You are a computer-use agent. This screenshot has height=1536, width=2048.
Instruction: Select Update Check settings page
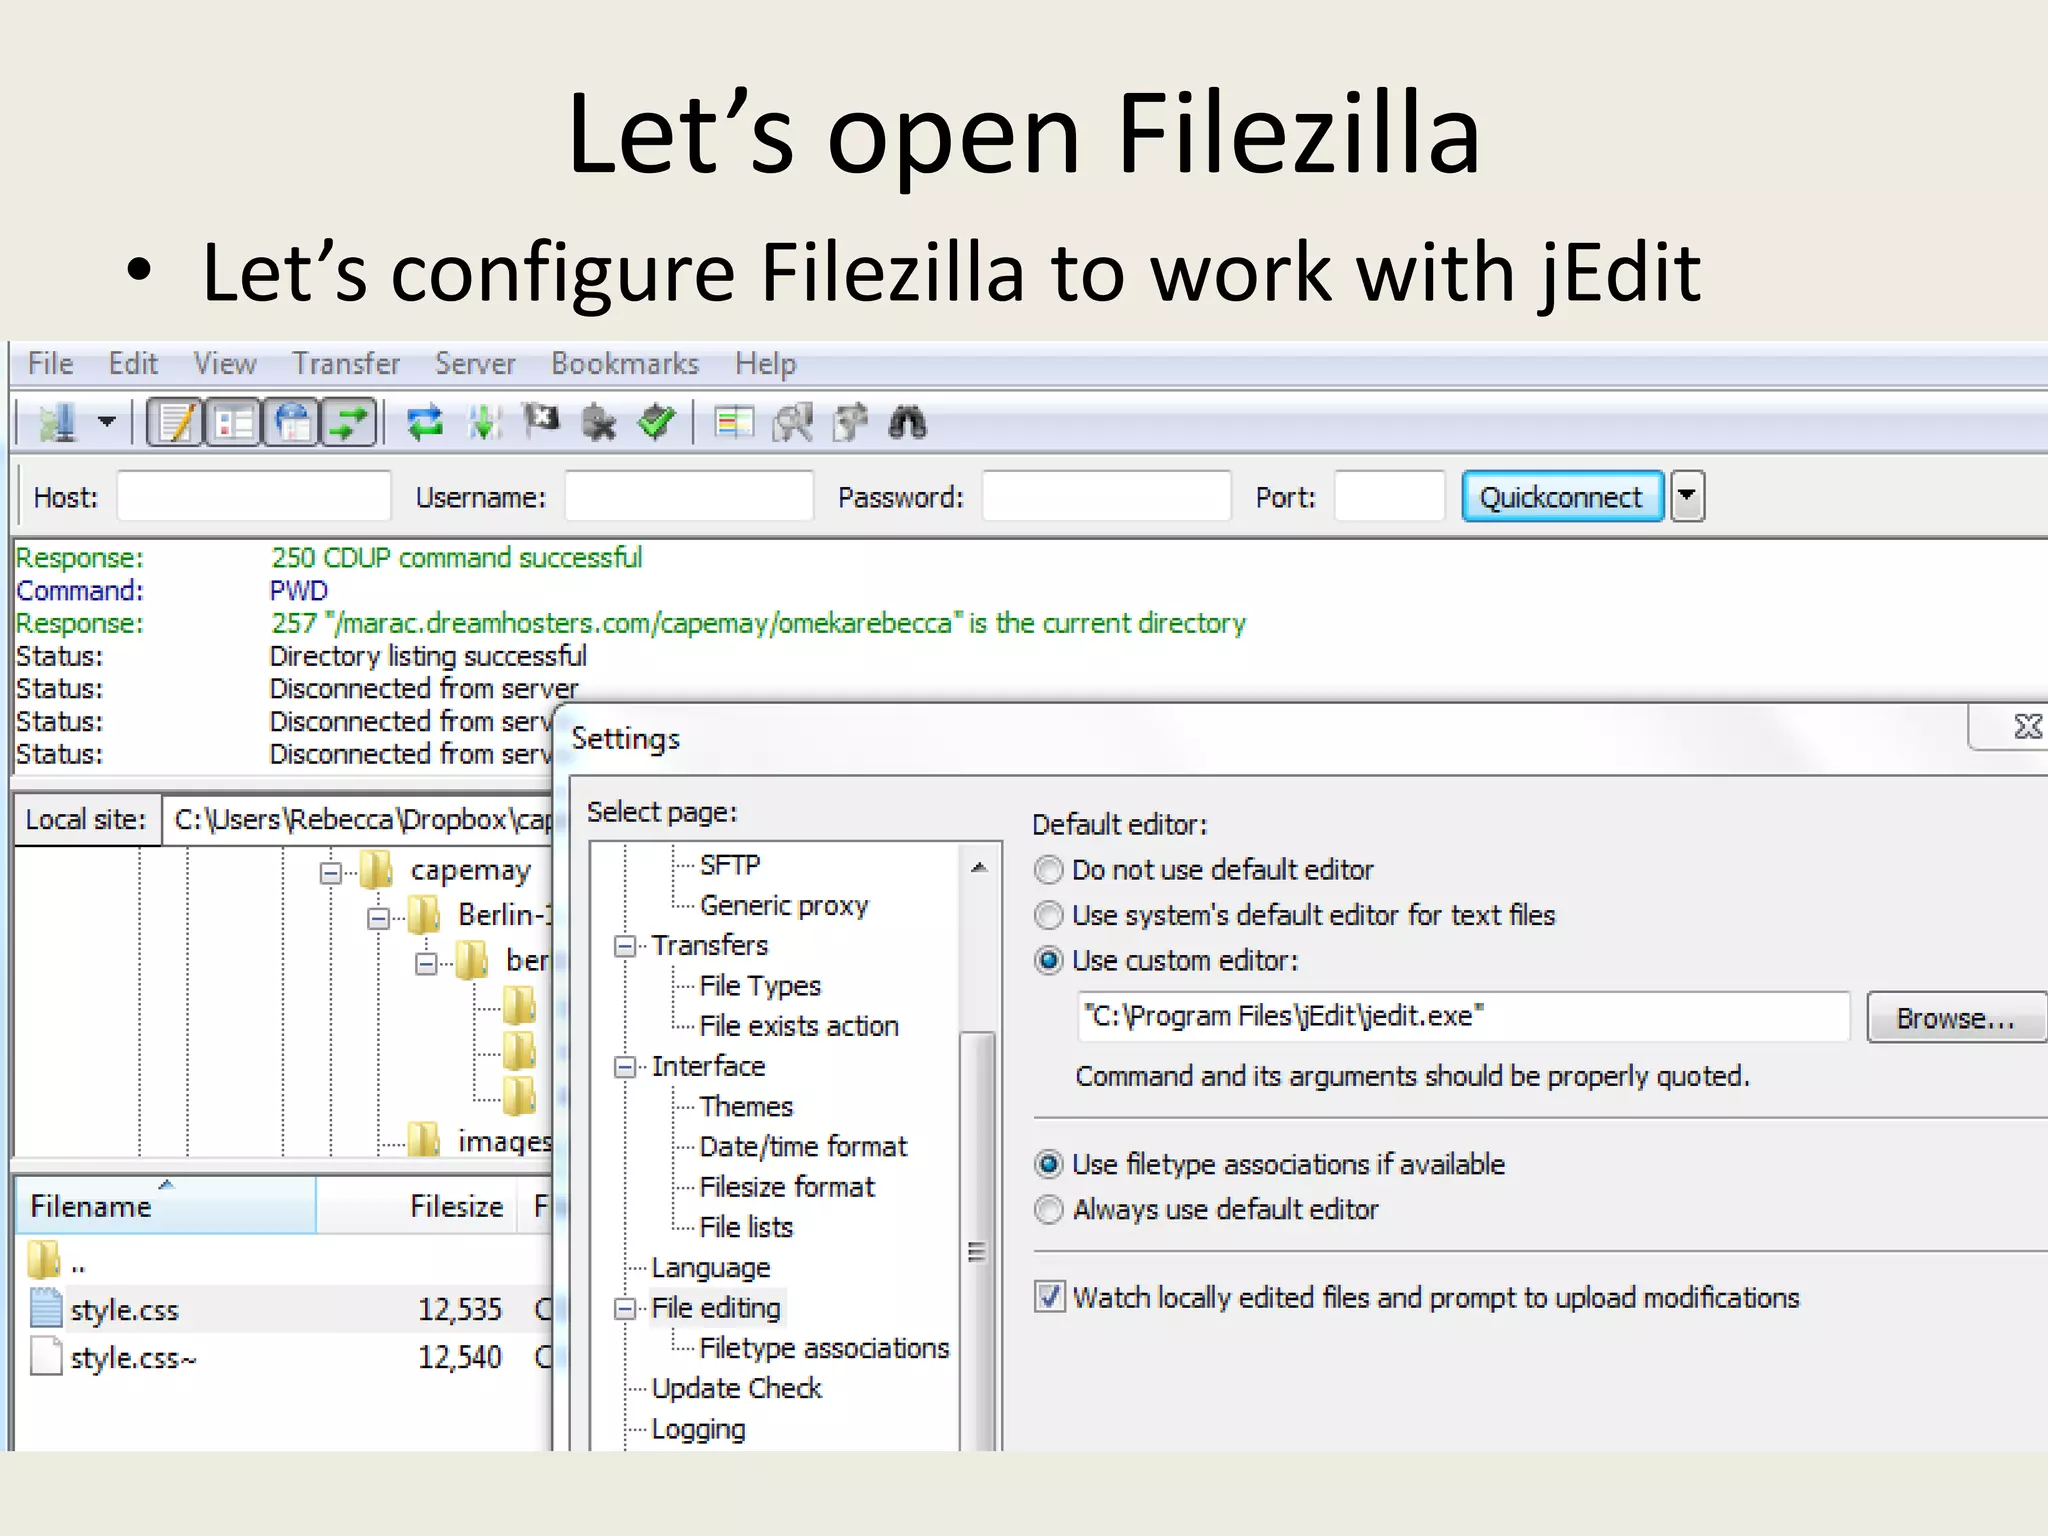coord(737,1389)
